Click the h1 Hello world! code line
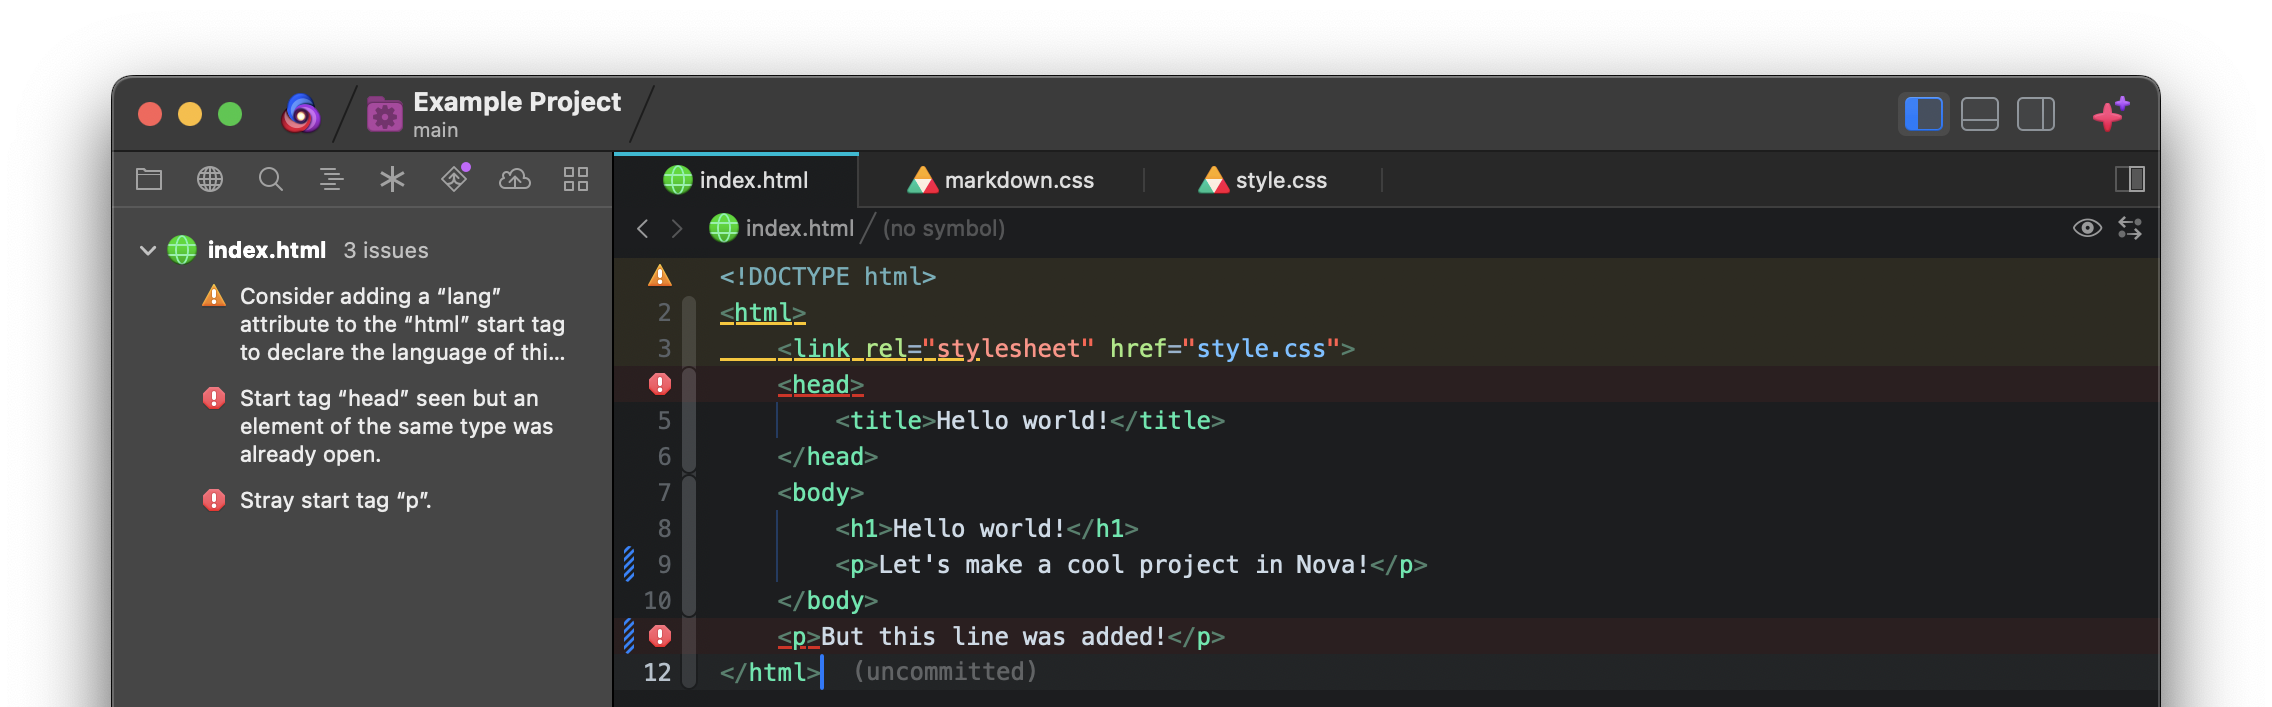Image resolution: width=2272 pixels, height=707 pixels. [987, 528]
